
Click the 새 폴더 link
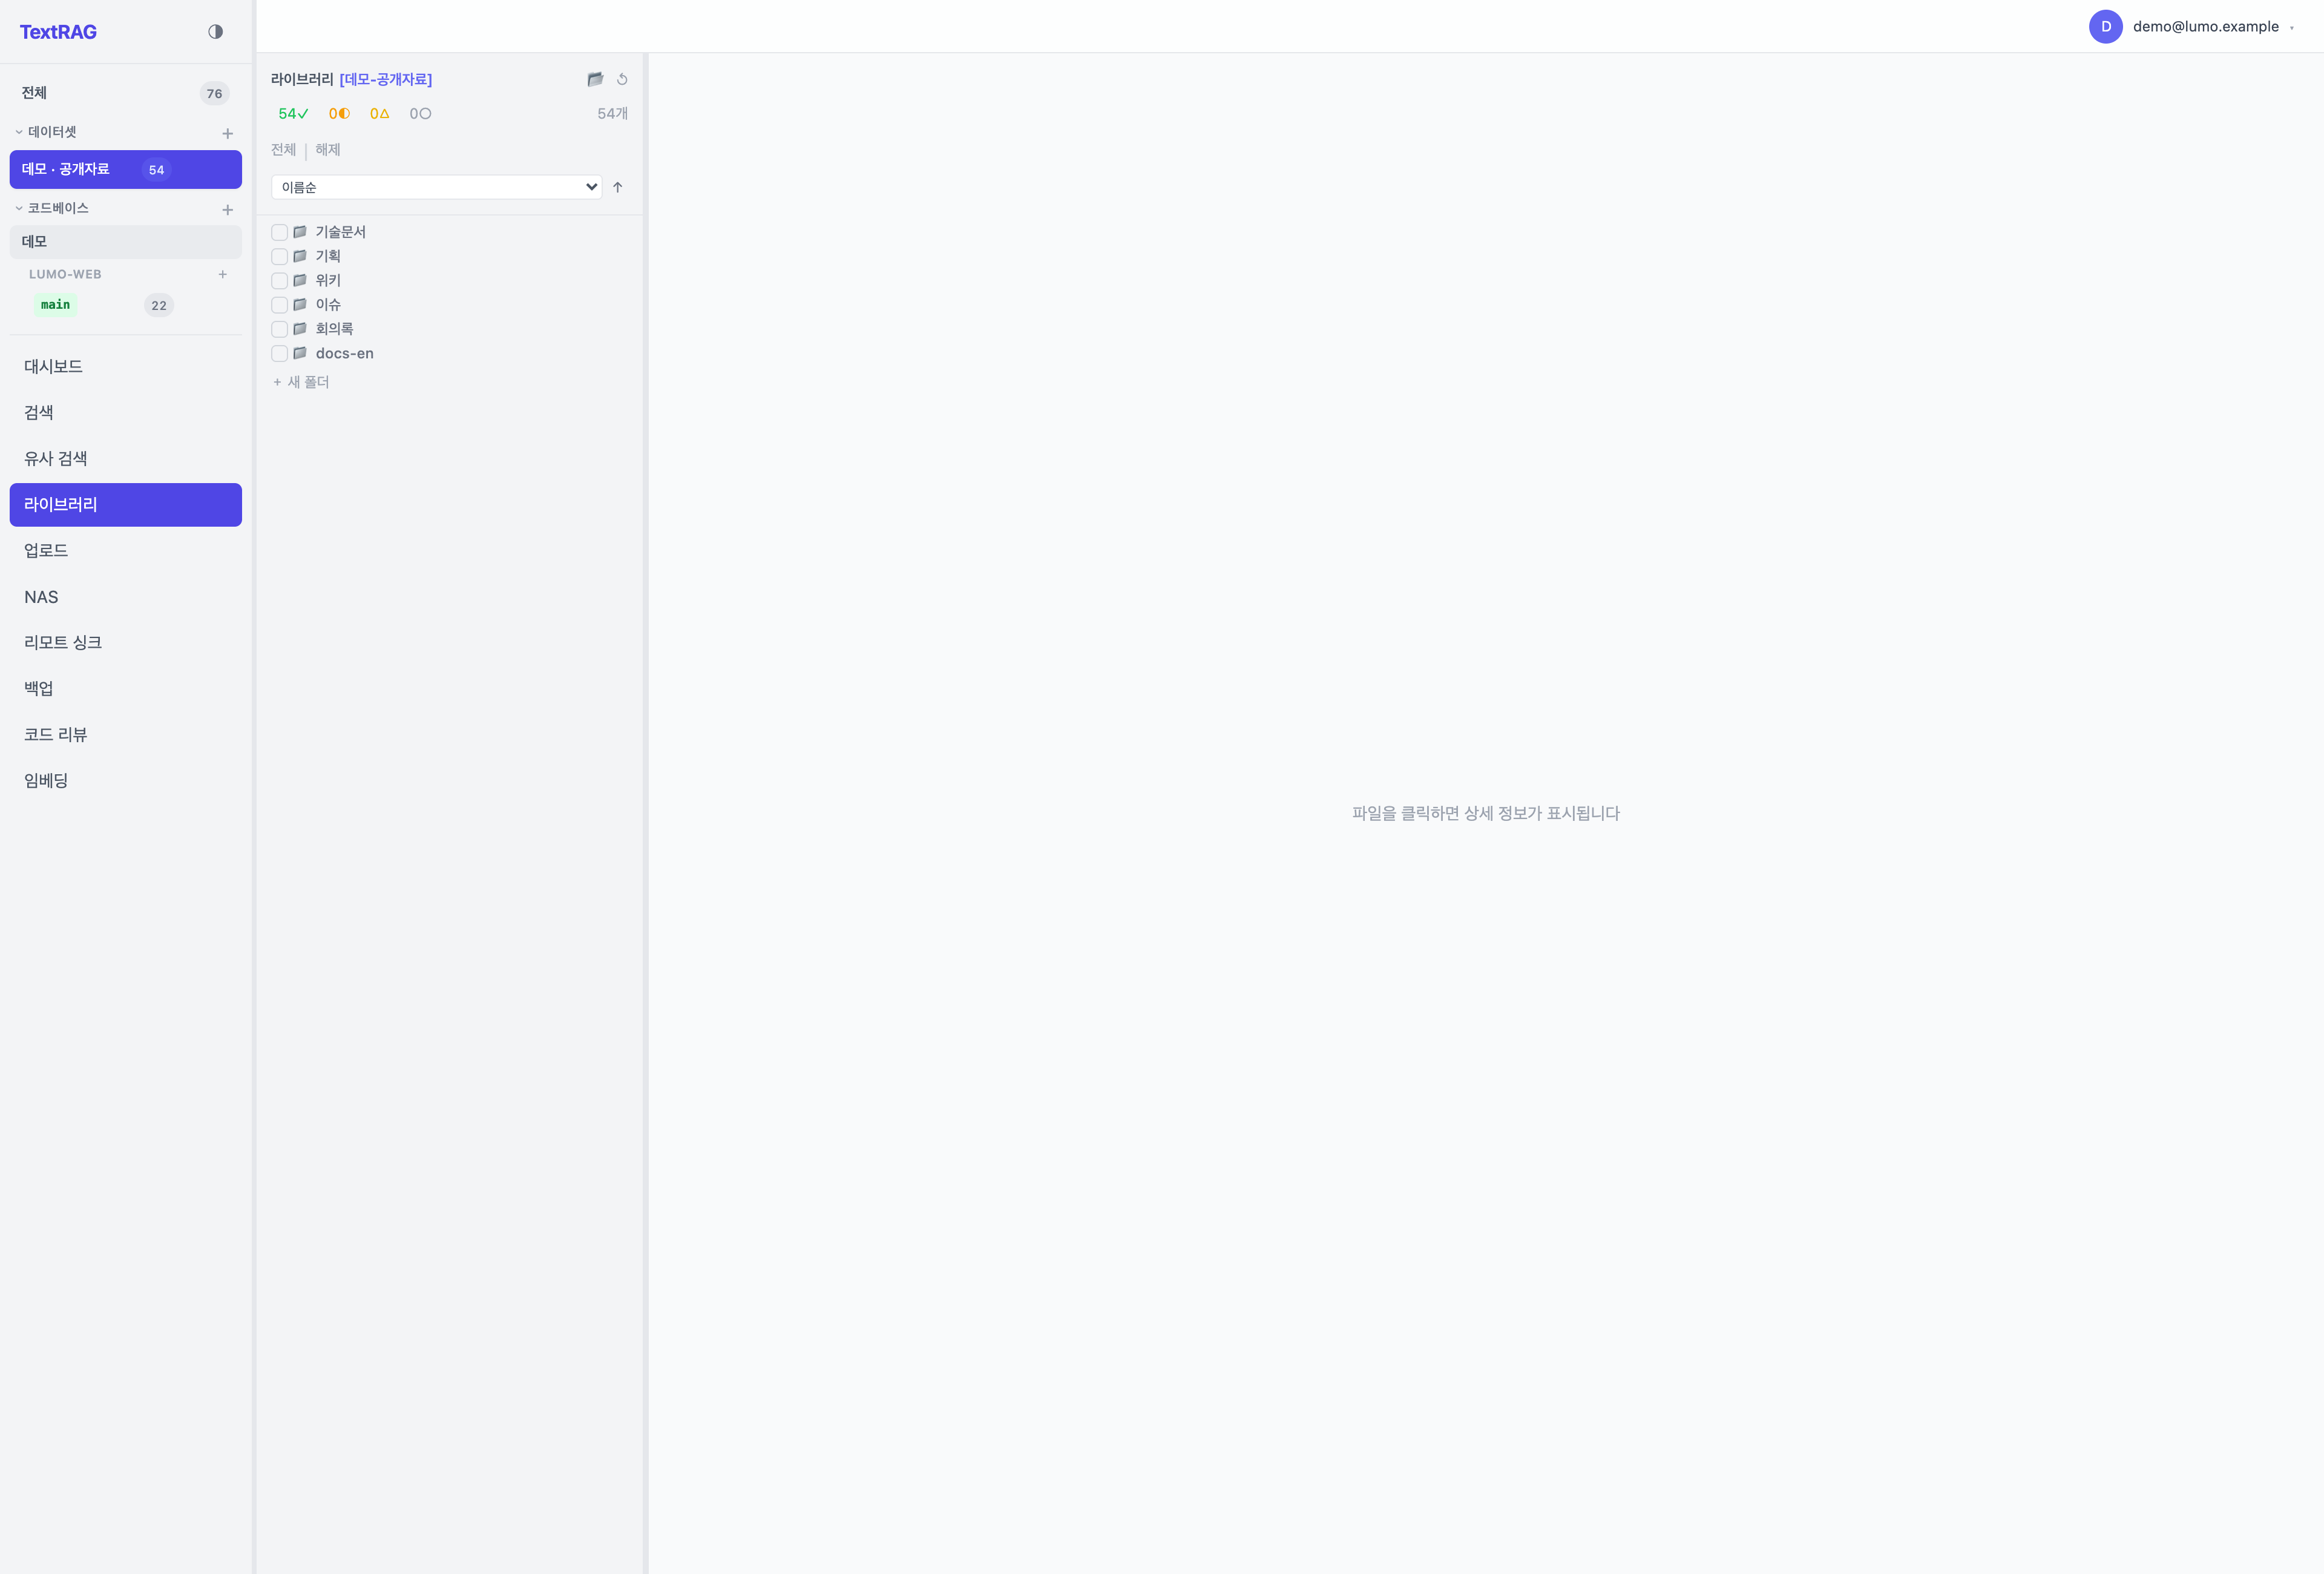[301, 382]
